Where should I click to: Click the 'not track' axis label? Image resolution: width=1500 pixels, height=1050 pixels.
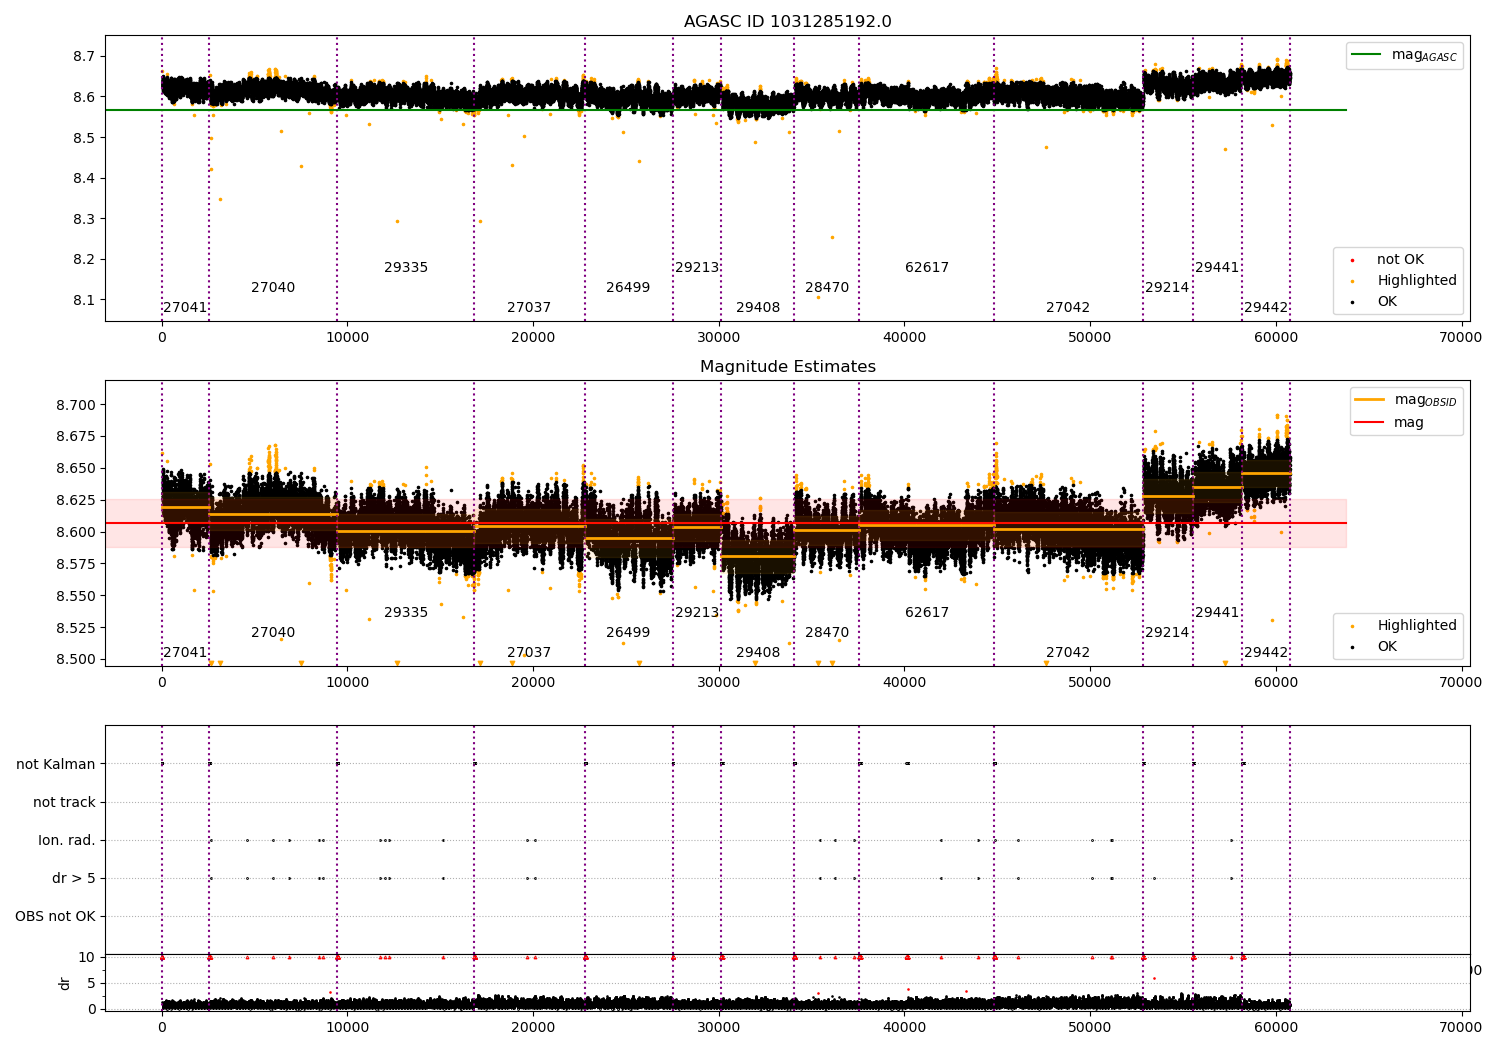pyautogui.click(x=64, y=803)
